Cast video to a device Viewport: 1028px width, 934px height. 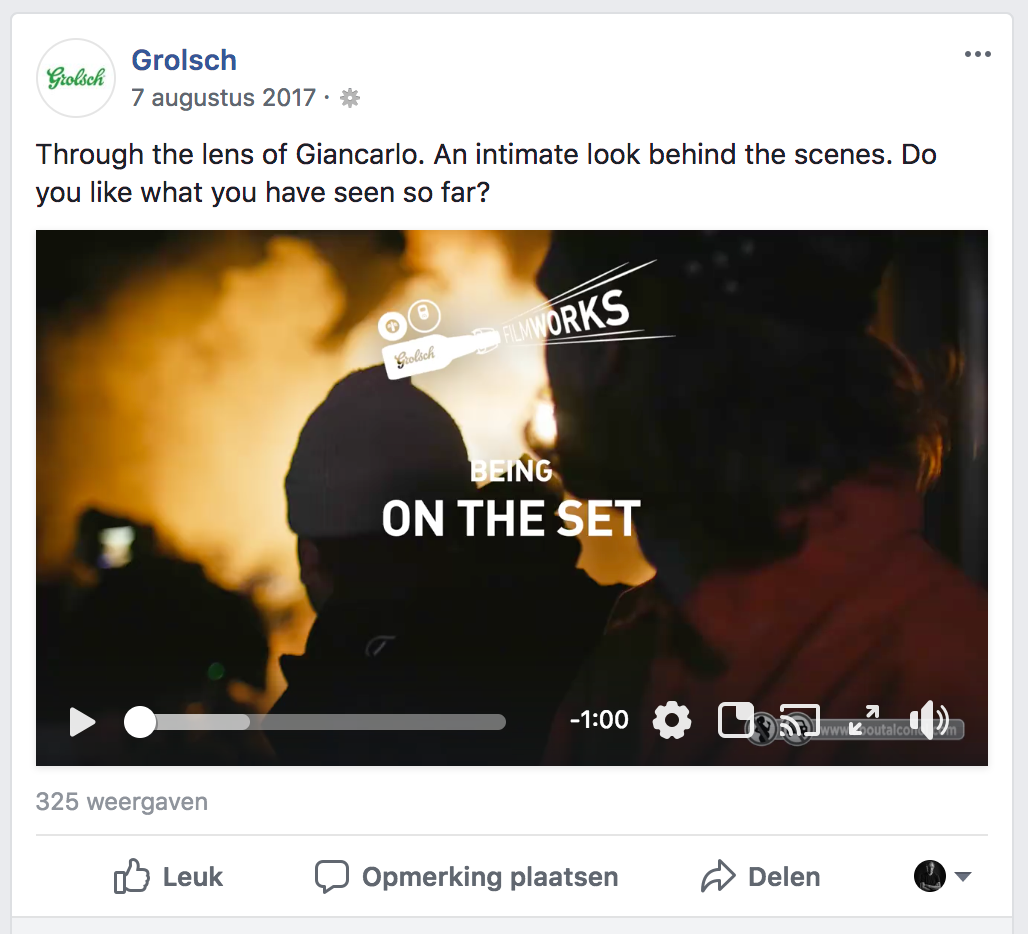(799, 721)
